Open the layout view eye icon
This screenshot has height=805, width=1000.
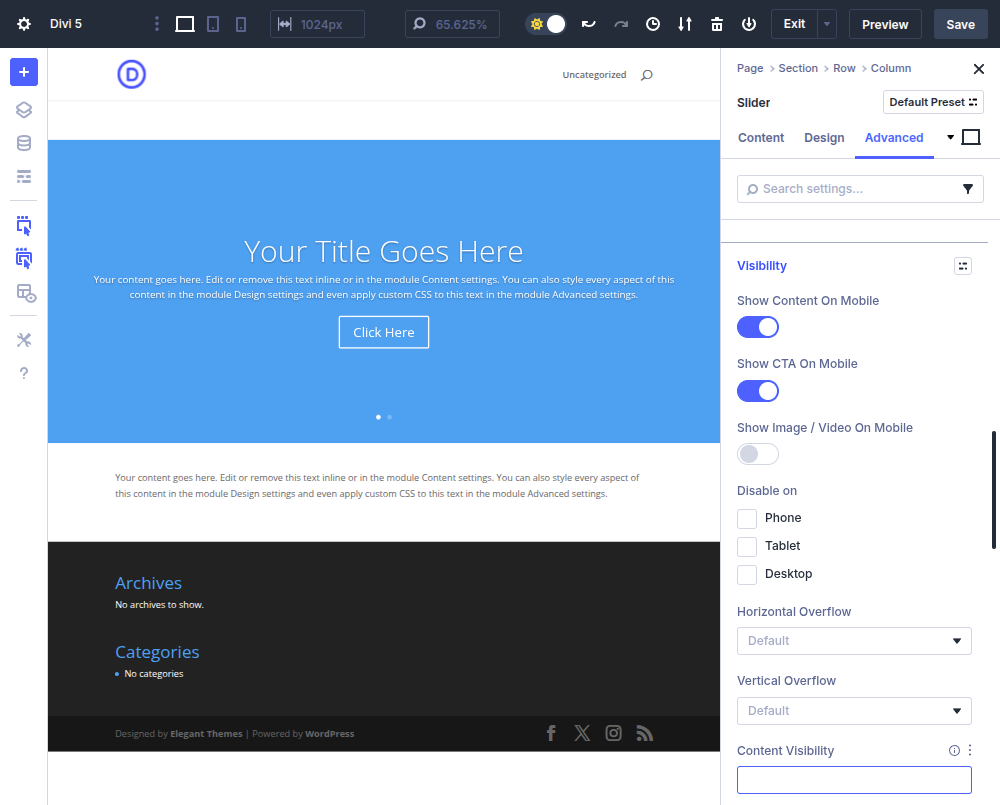pos(26,293)
